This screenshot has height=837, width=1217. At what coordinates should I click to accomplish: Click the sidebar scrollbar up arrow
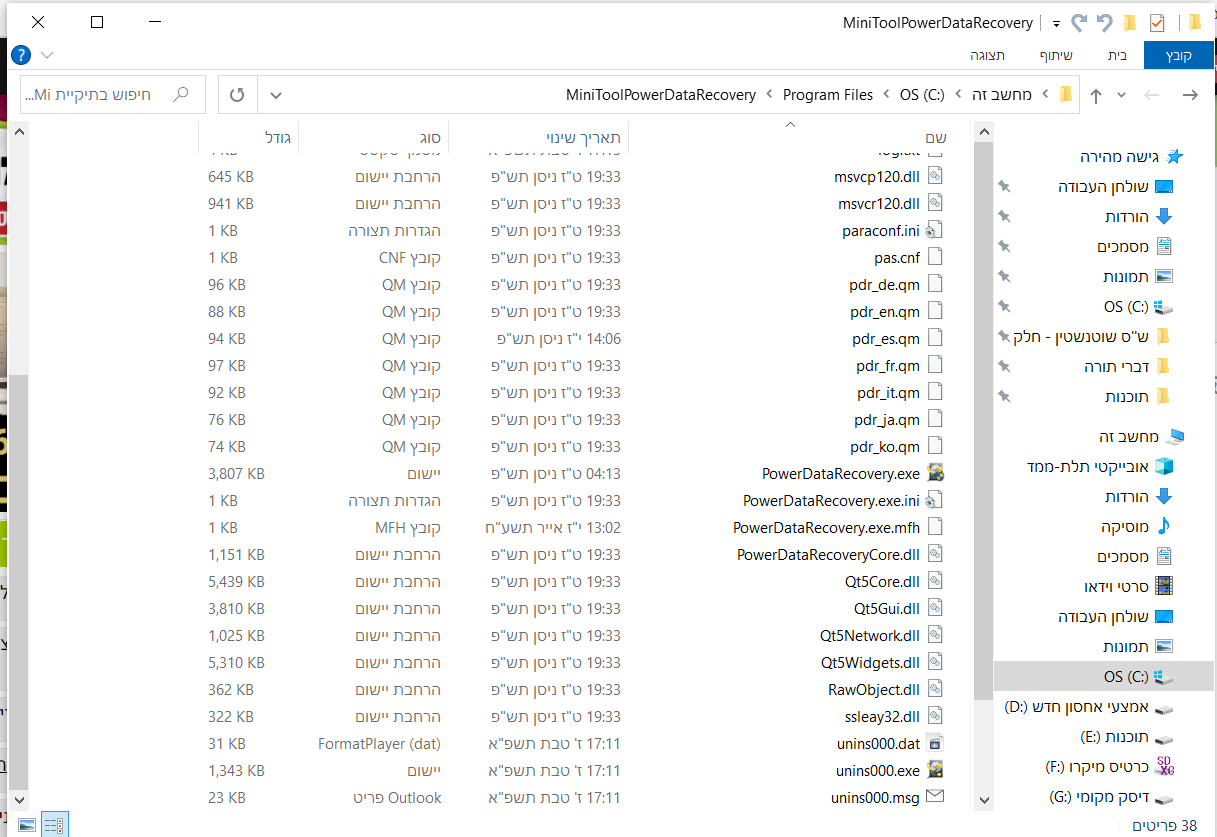[983, 131]
